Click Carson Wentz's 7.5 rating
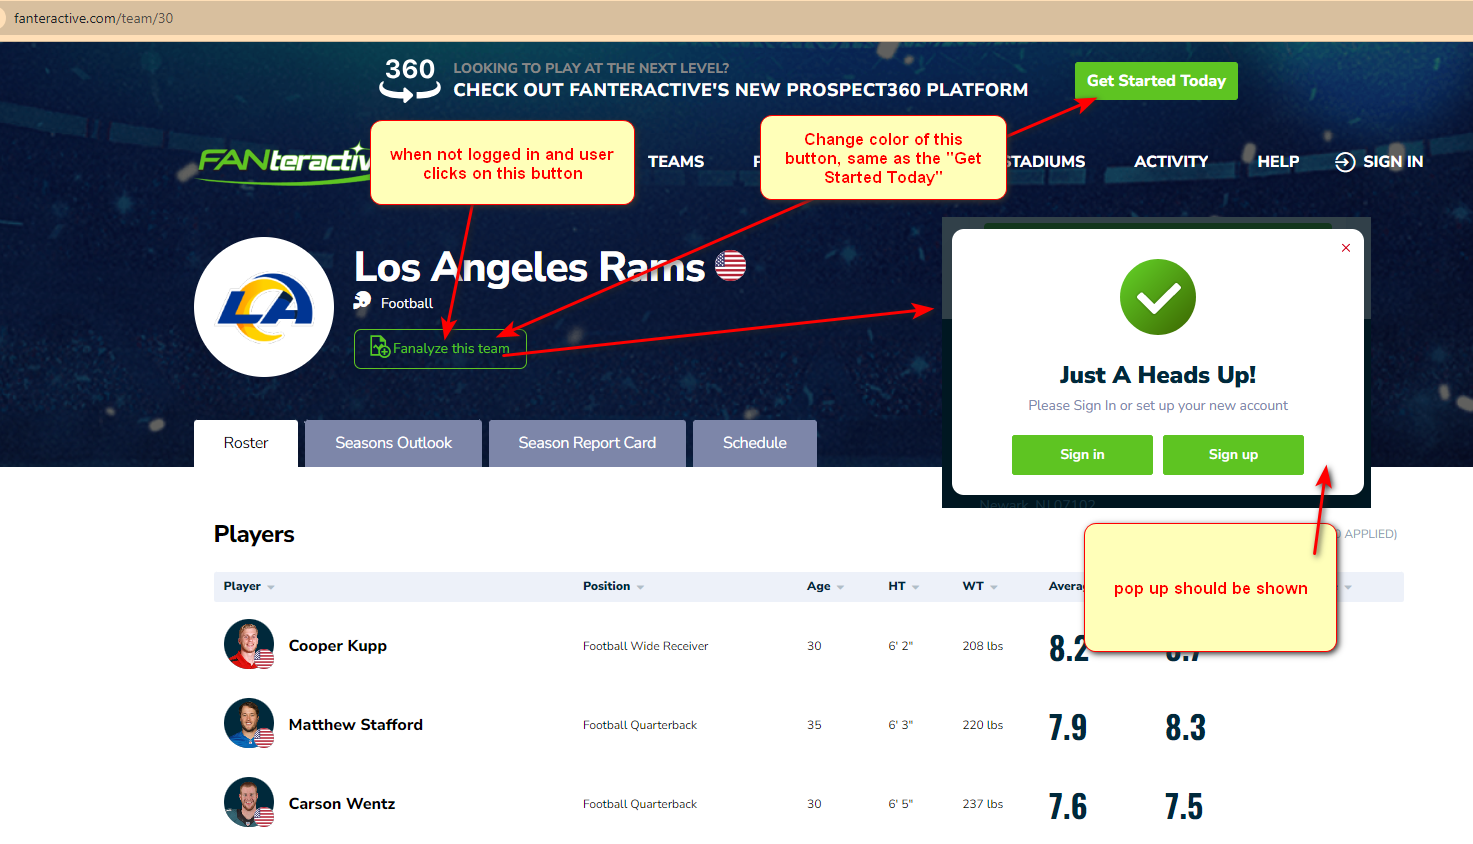This screenshot has width=1473, height=844. pyautogui.click(x=1184, y=806)
